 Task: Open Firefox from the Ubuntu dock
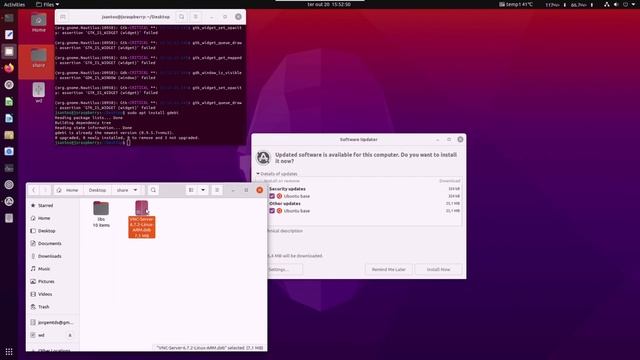coord(9,68)
